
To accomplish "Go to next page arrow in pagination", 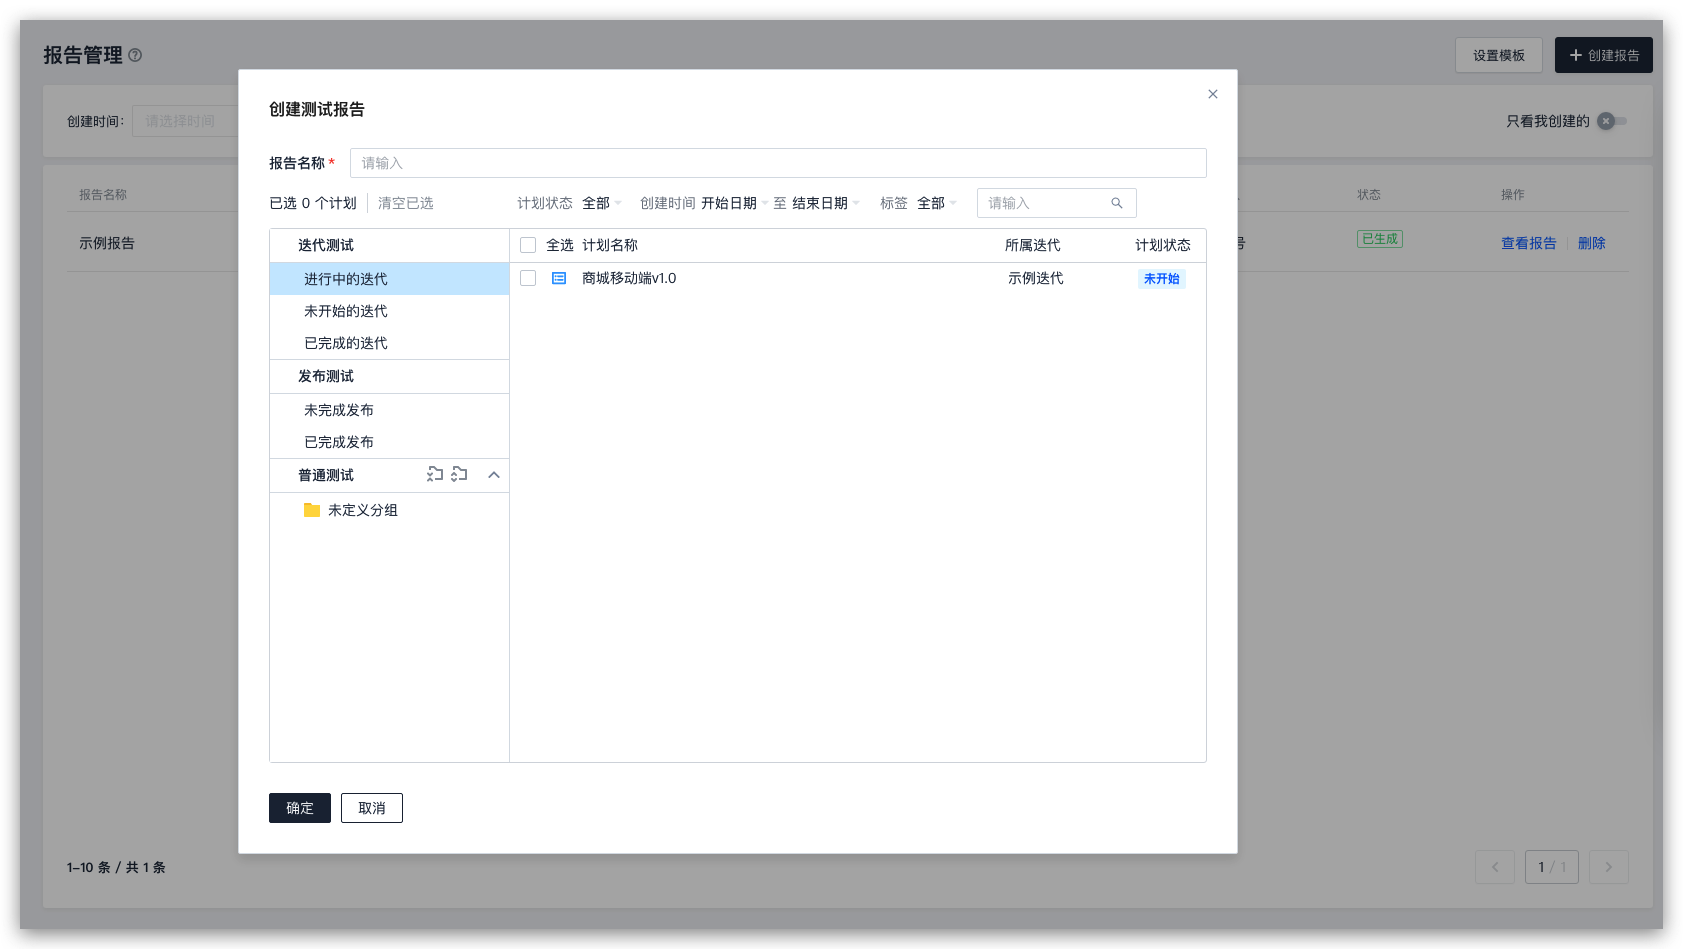I will [1609, 867].
